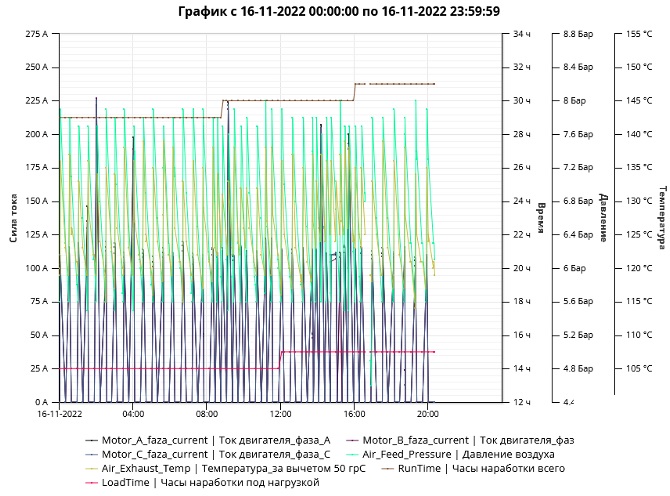
Task: Click the 75 A axis label
Action: [x=38, y=302]
